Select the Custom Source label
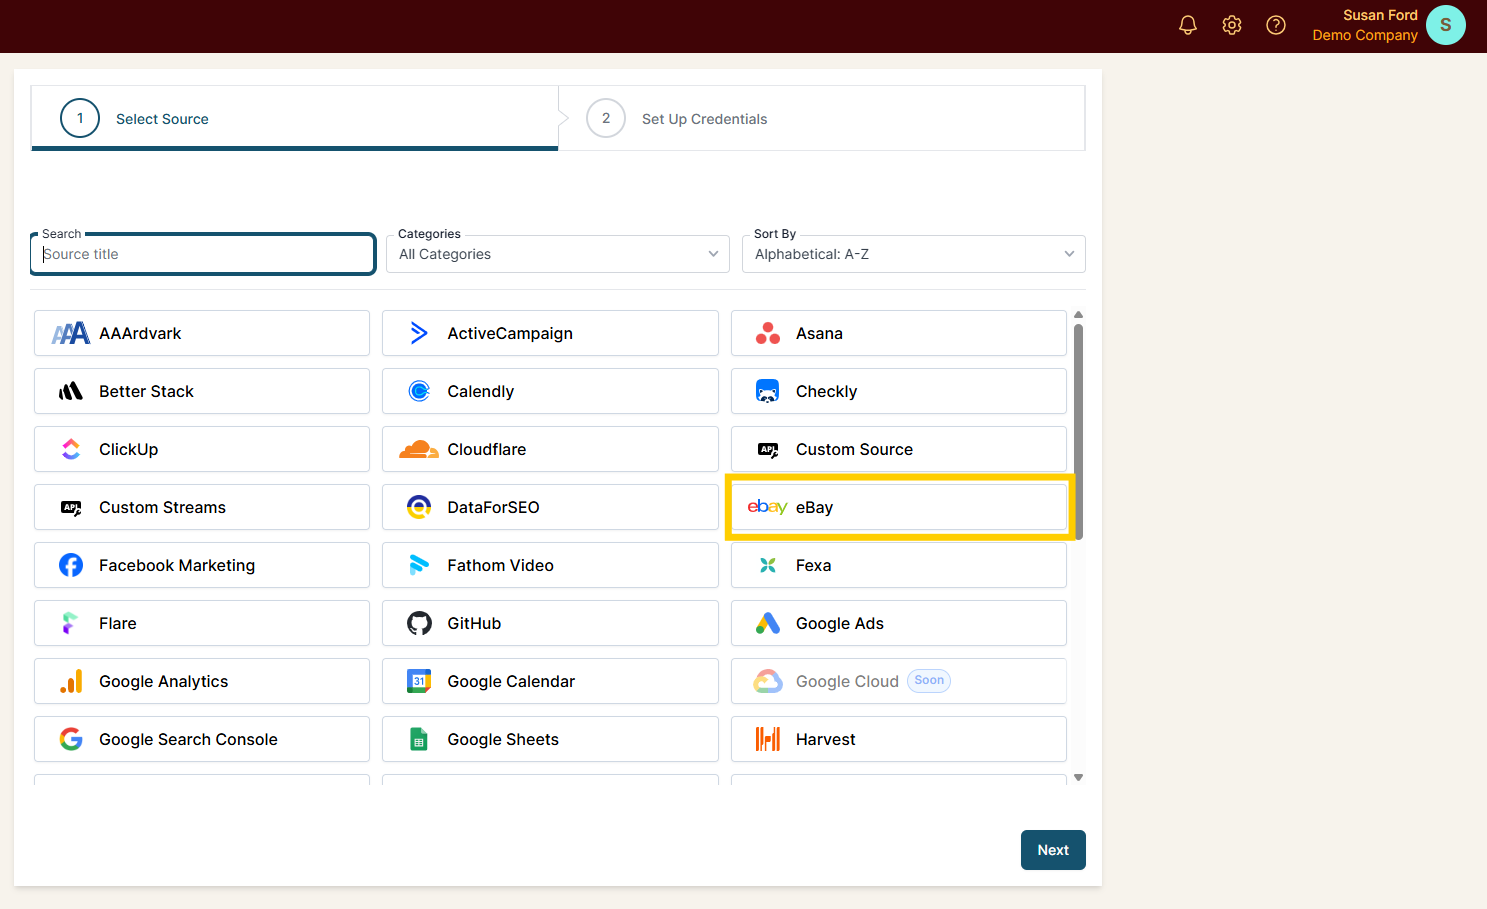This screenshot has height=909, width=1487. [x=854, y=449]
